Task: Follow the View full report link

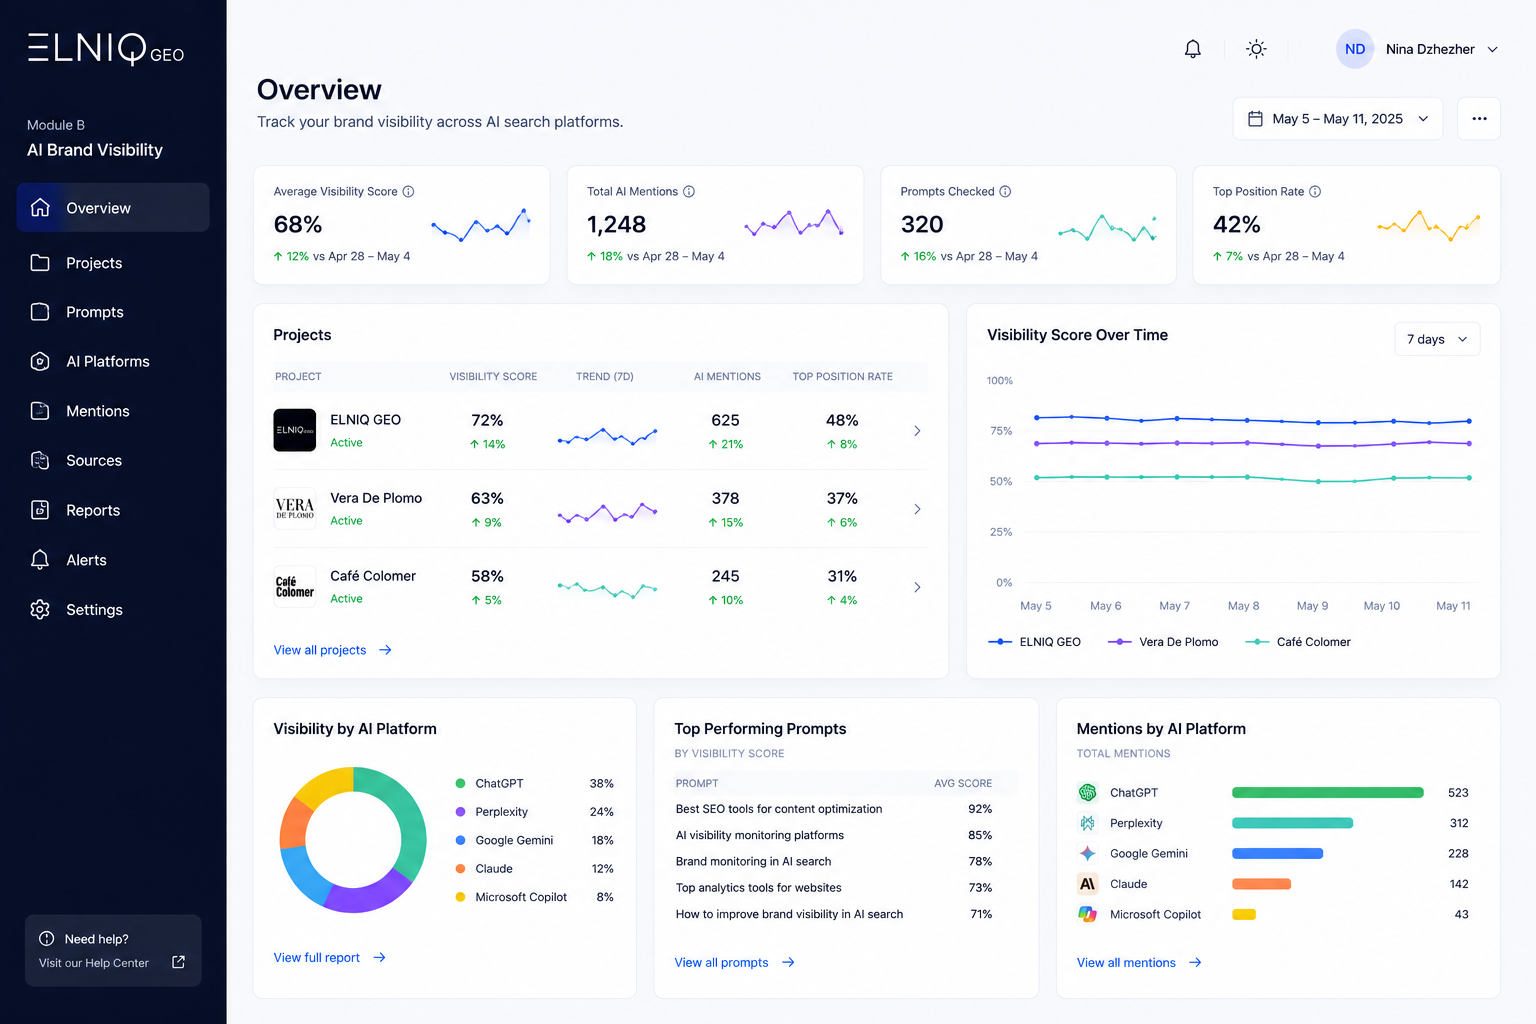Action: tap(330, 958)
